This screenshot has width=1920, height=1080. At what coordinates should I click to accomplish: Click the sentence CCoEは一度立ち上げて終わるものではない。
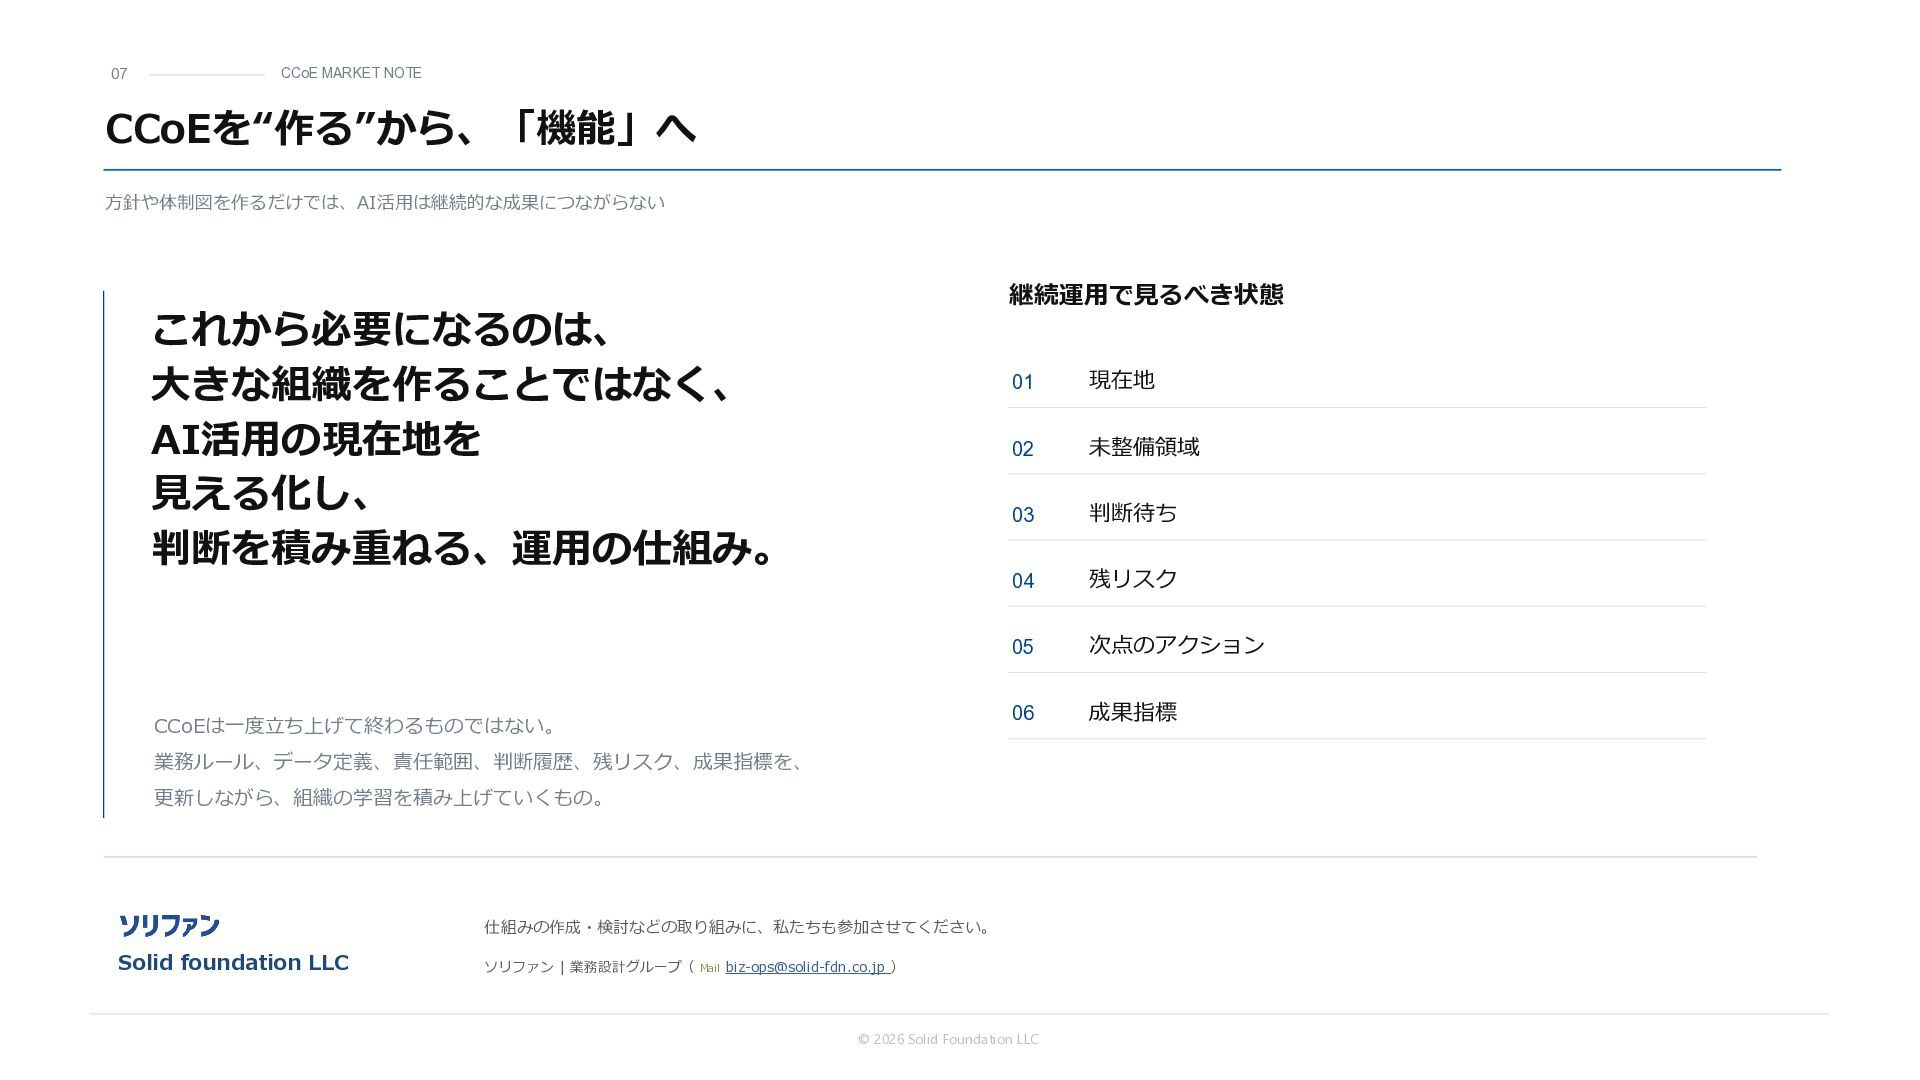(x=355, y=725)
